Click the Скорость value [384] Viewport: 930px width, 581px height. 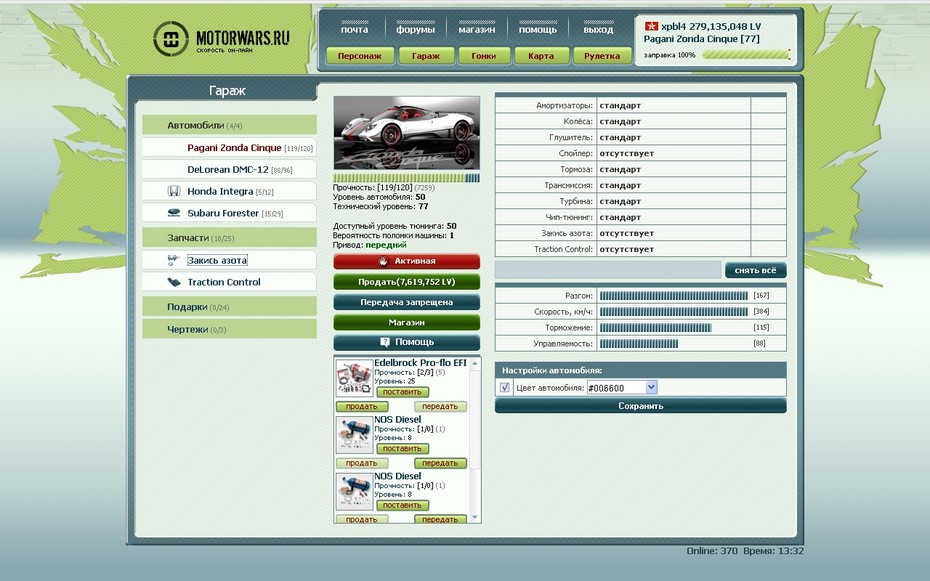(x=761, y=311)
